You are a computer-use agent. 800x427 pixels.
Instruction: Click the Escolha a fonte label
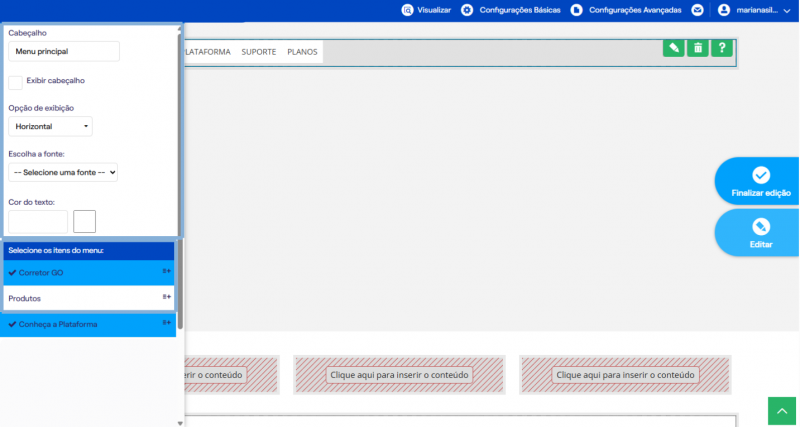coord(37,154)
